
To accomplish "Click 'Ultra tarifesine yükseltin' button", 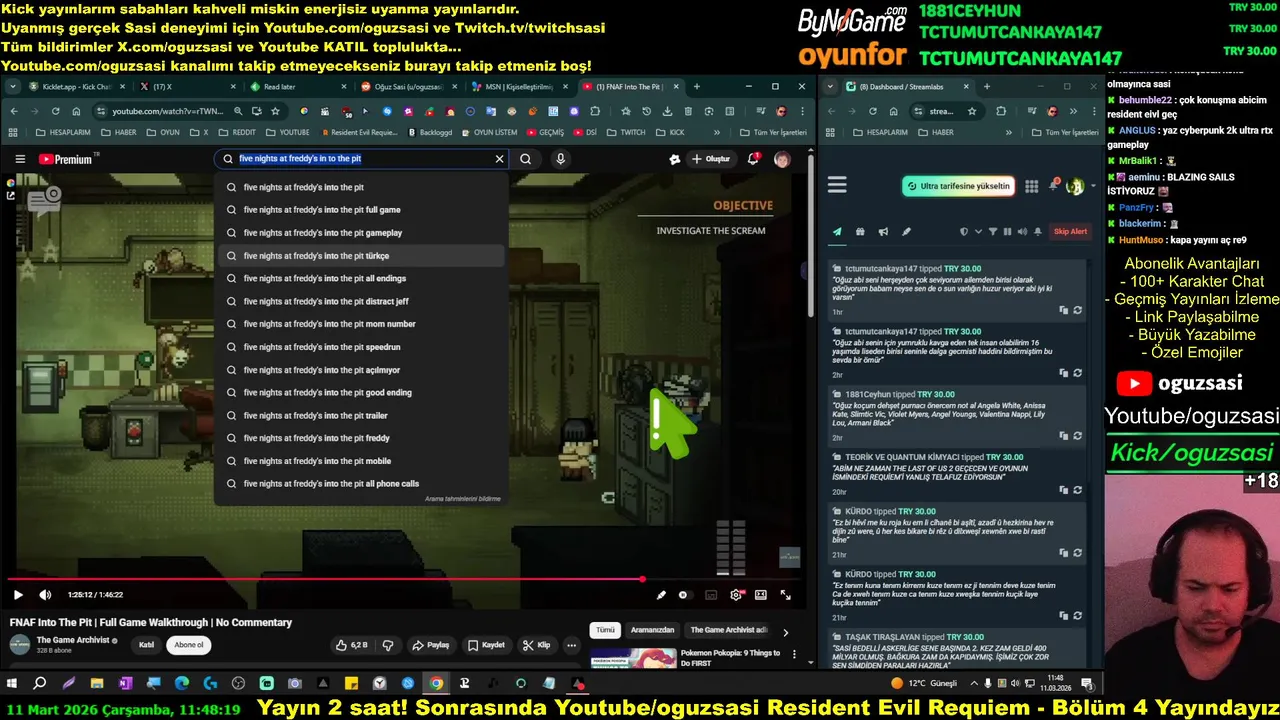I will point(959,186).
